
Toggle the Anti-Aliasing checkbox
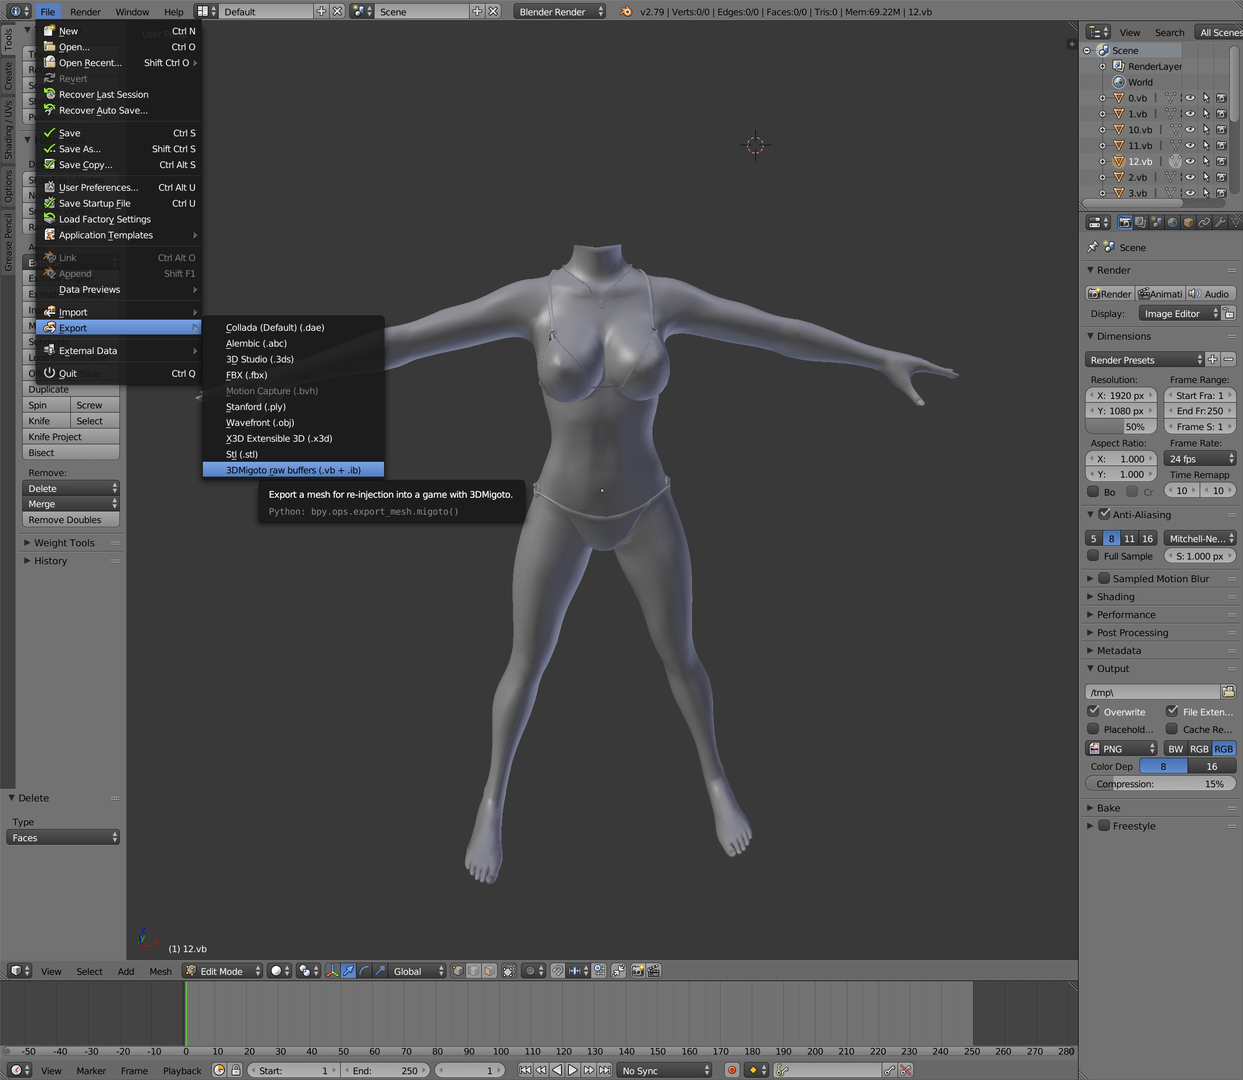click(1104, 514)
